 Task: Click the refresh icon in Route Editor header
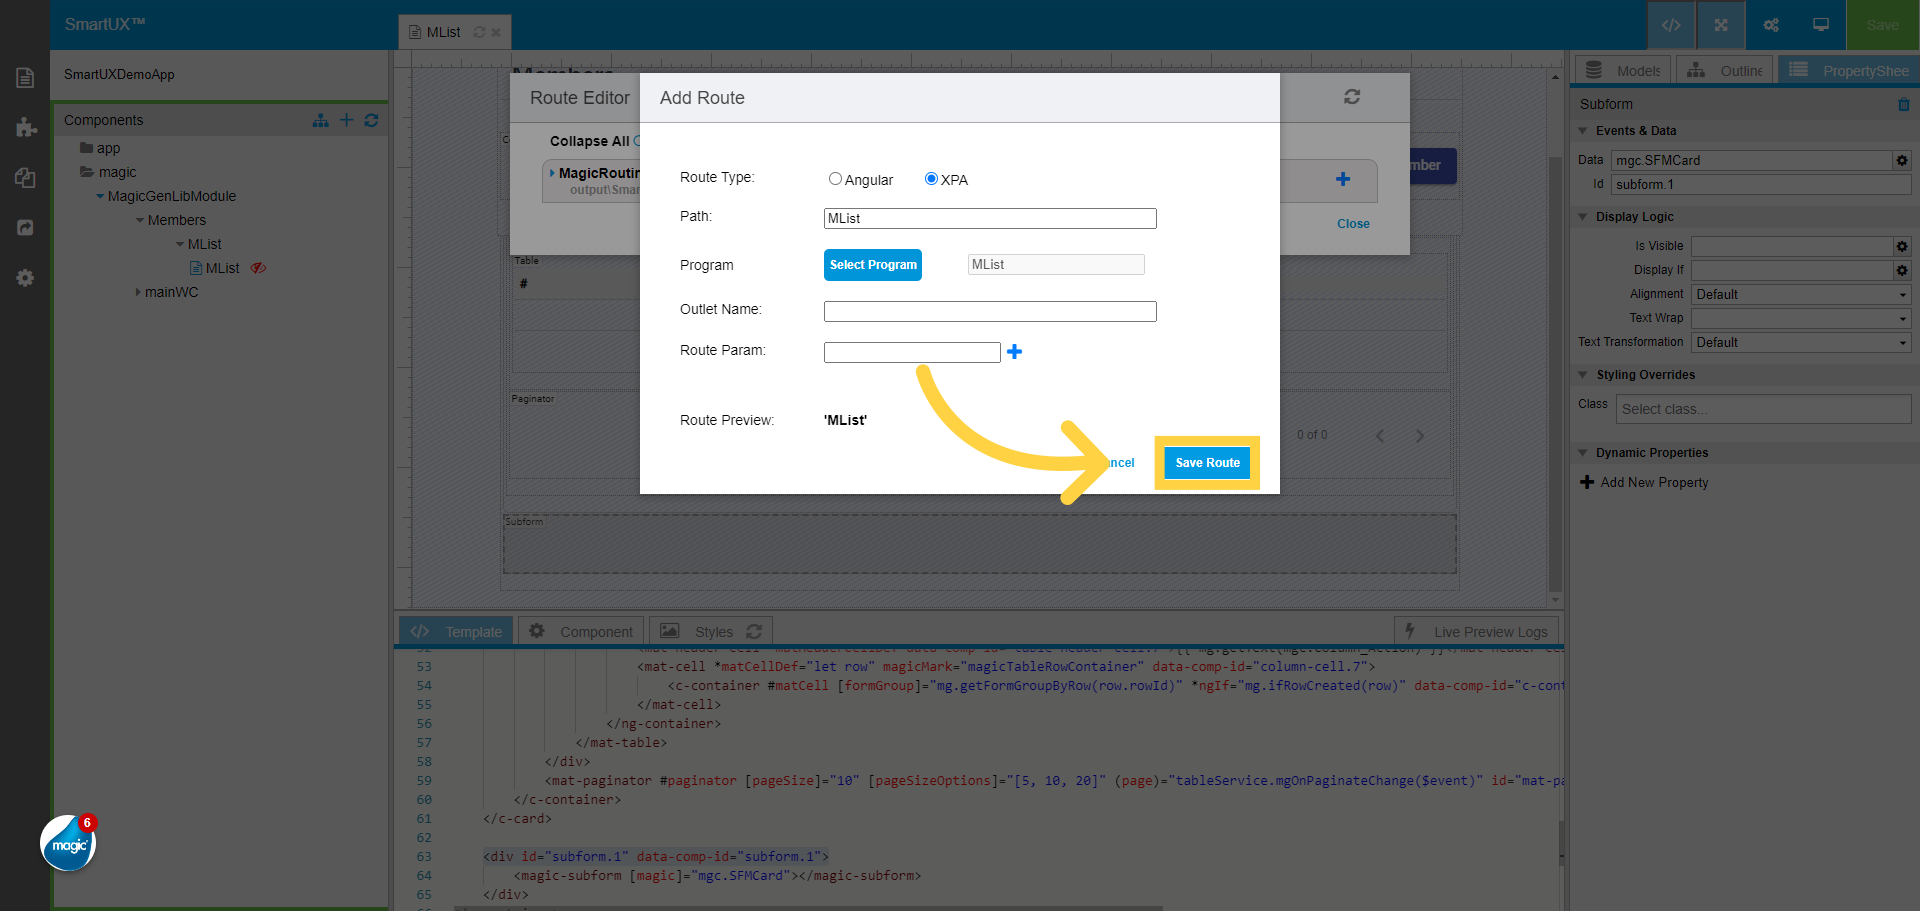1351,97
